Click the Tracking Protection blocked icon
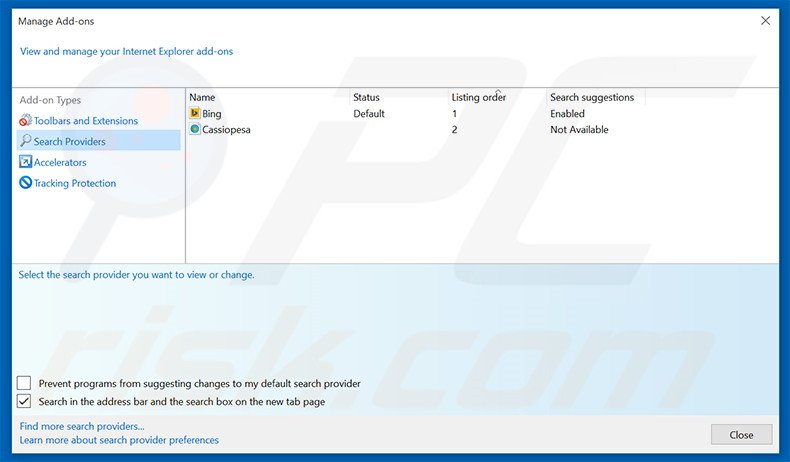 tap(25, 182)
